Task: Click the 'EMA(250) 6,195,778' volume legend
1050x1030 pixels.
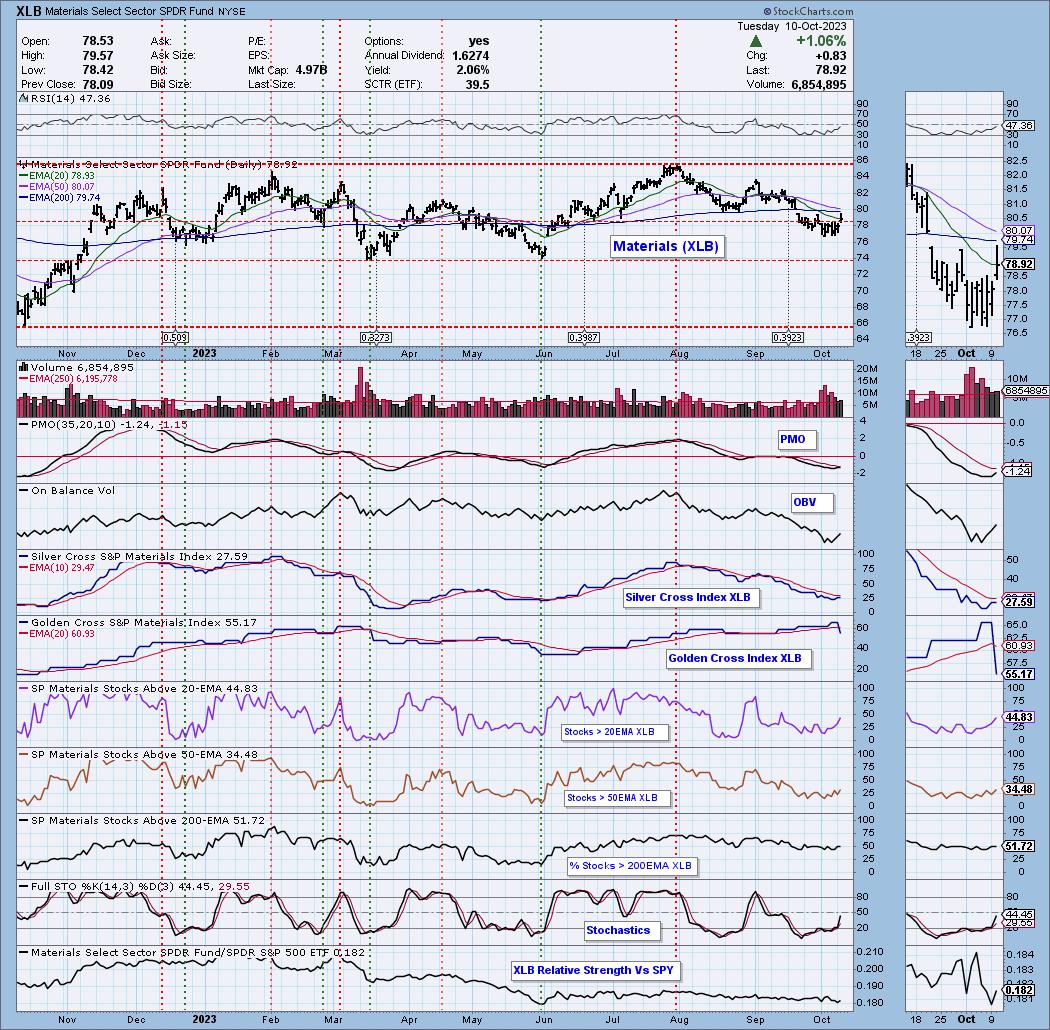Action: point(68,378)
